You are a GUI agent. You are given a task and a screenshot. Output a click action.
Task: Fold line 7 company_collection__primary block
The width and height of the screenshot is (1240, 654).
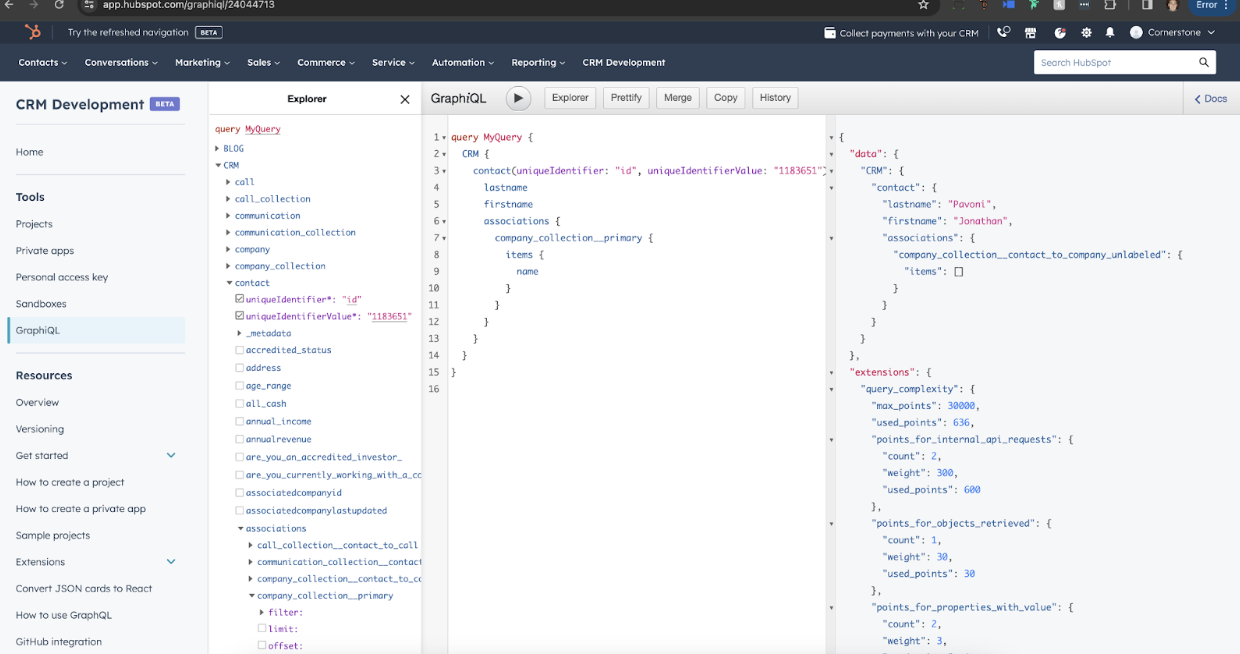(x=444, y=238)
